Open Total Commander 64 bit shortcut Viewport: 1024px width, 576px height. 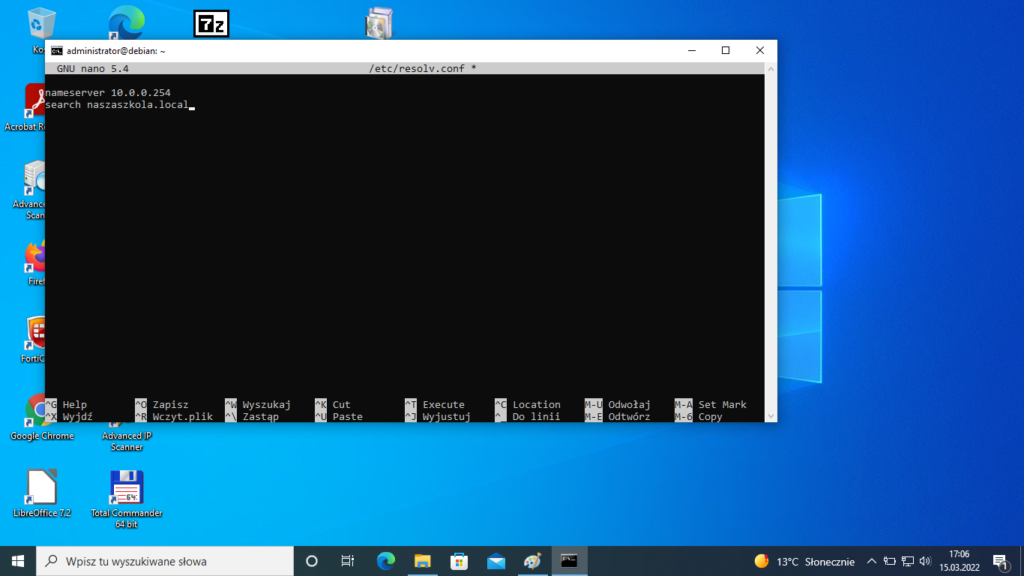[126, 488]
